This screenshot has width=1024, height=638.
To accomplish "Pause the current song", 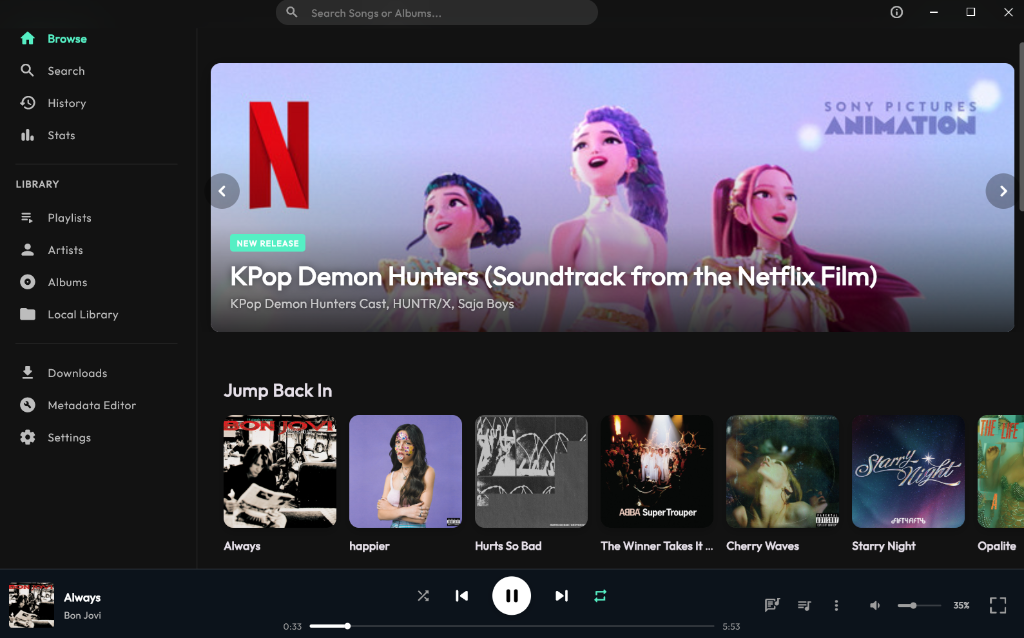I will coord(511,596).
